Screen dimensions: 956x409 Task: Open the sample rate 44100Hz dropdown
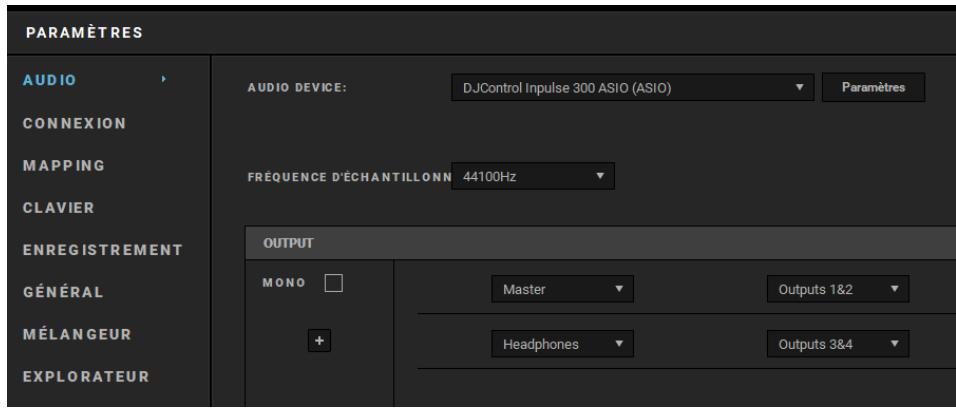pos(533,176)
